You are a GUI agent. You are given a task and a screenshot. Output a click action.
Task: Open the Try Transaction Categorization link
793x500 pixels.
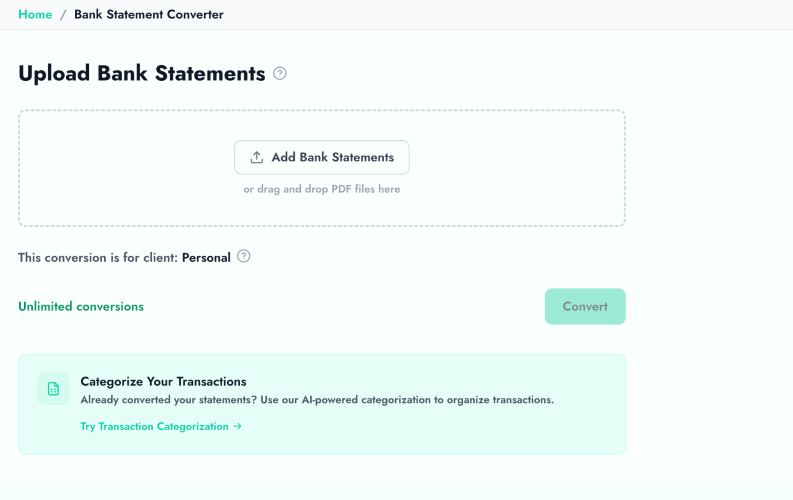[x=155, y=427]
